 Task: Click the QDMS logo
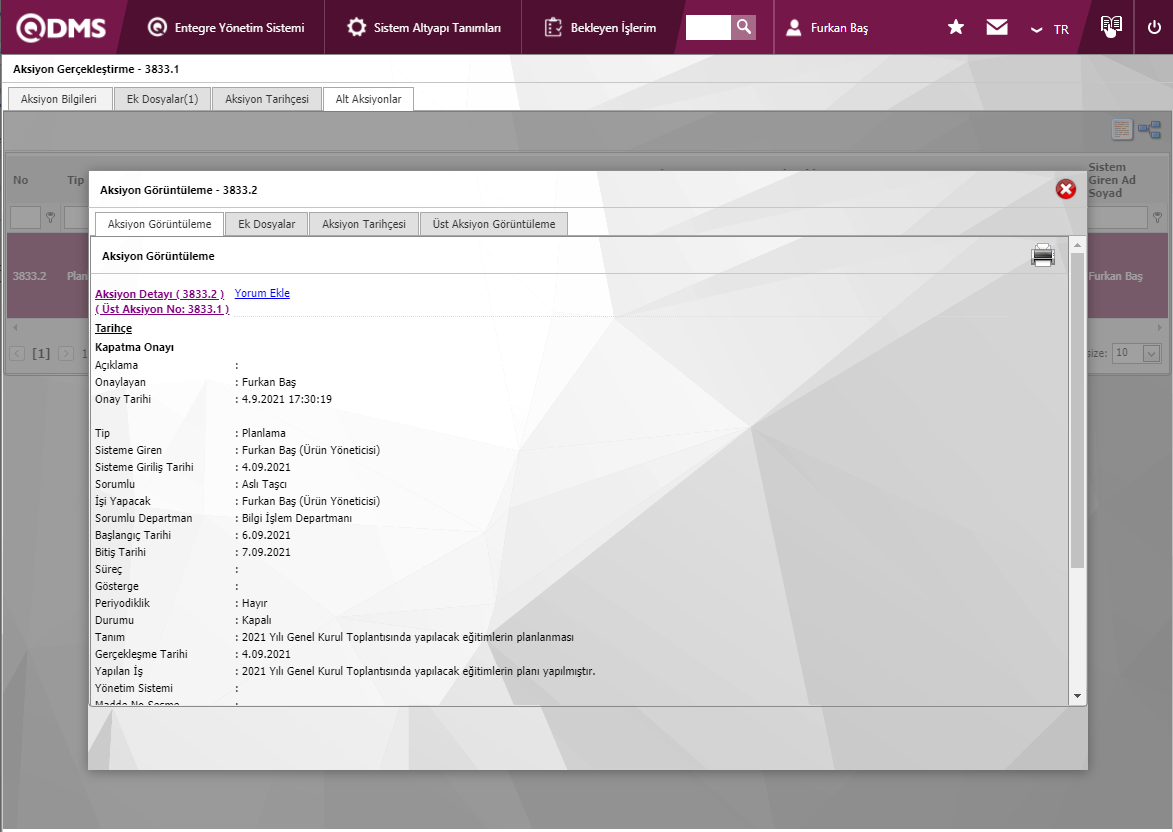[x=61, y=28]
